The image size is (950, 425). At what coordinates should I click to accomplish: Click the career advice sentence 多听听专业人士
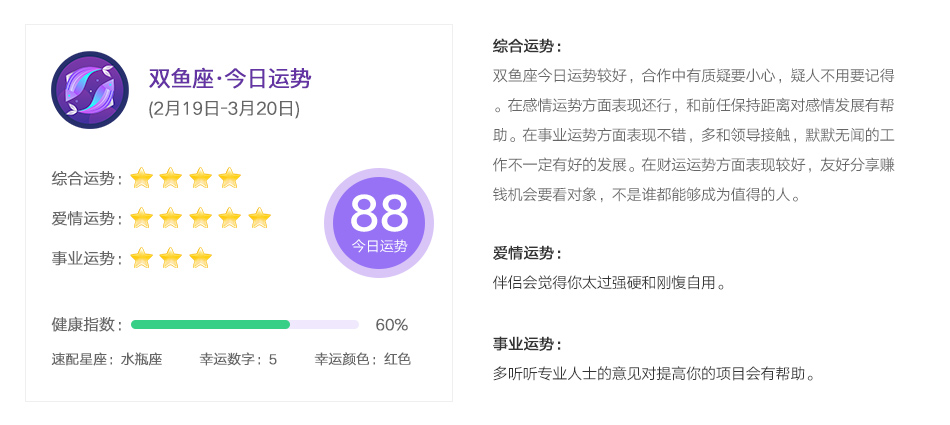[x=654, y=373]
